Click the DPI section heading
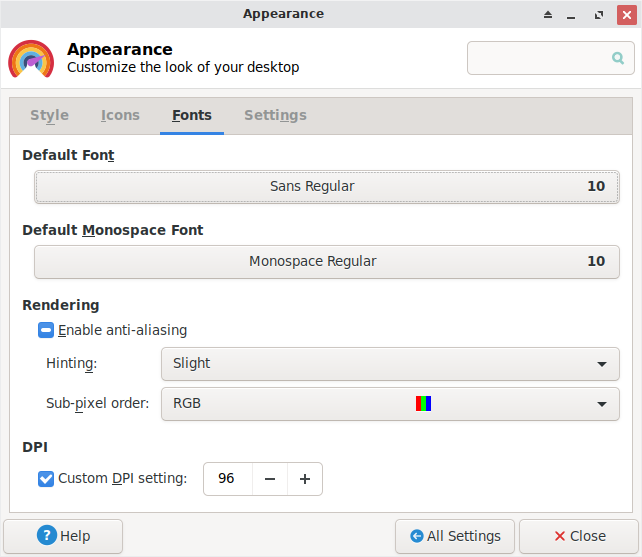642x557 pixels. [x=35, y=447]
